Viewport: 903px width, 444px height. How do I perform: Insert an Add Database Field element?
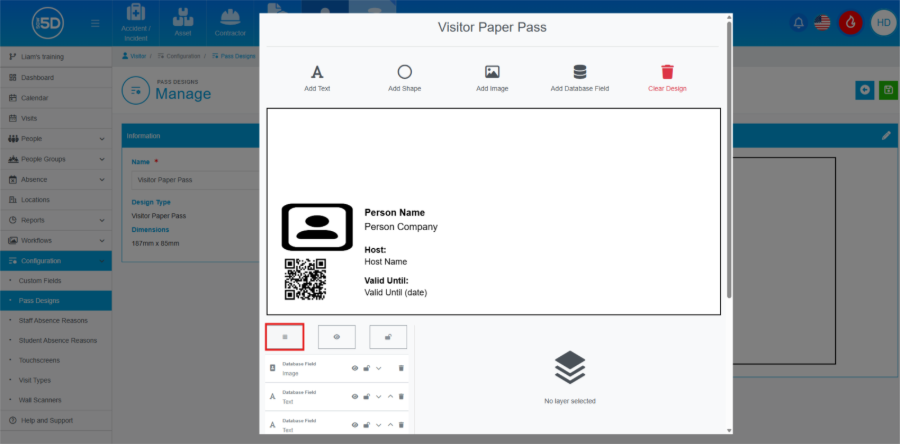coord(579,78)
